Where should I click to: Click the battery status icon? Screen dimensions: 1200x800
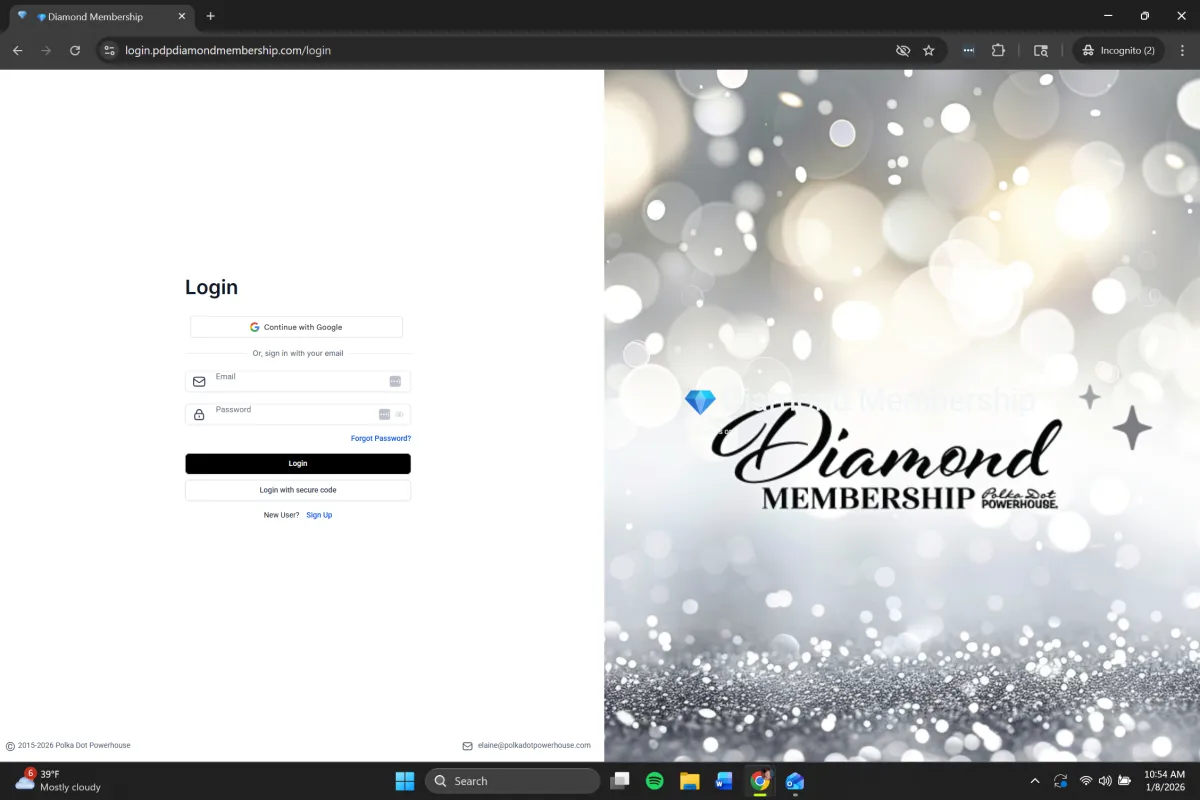[1125, 781]
